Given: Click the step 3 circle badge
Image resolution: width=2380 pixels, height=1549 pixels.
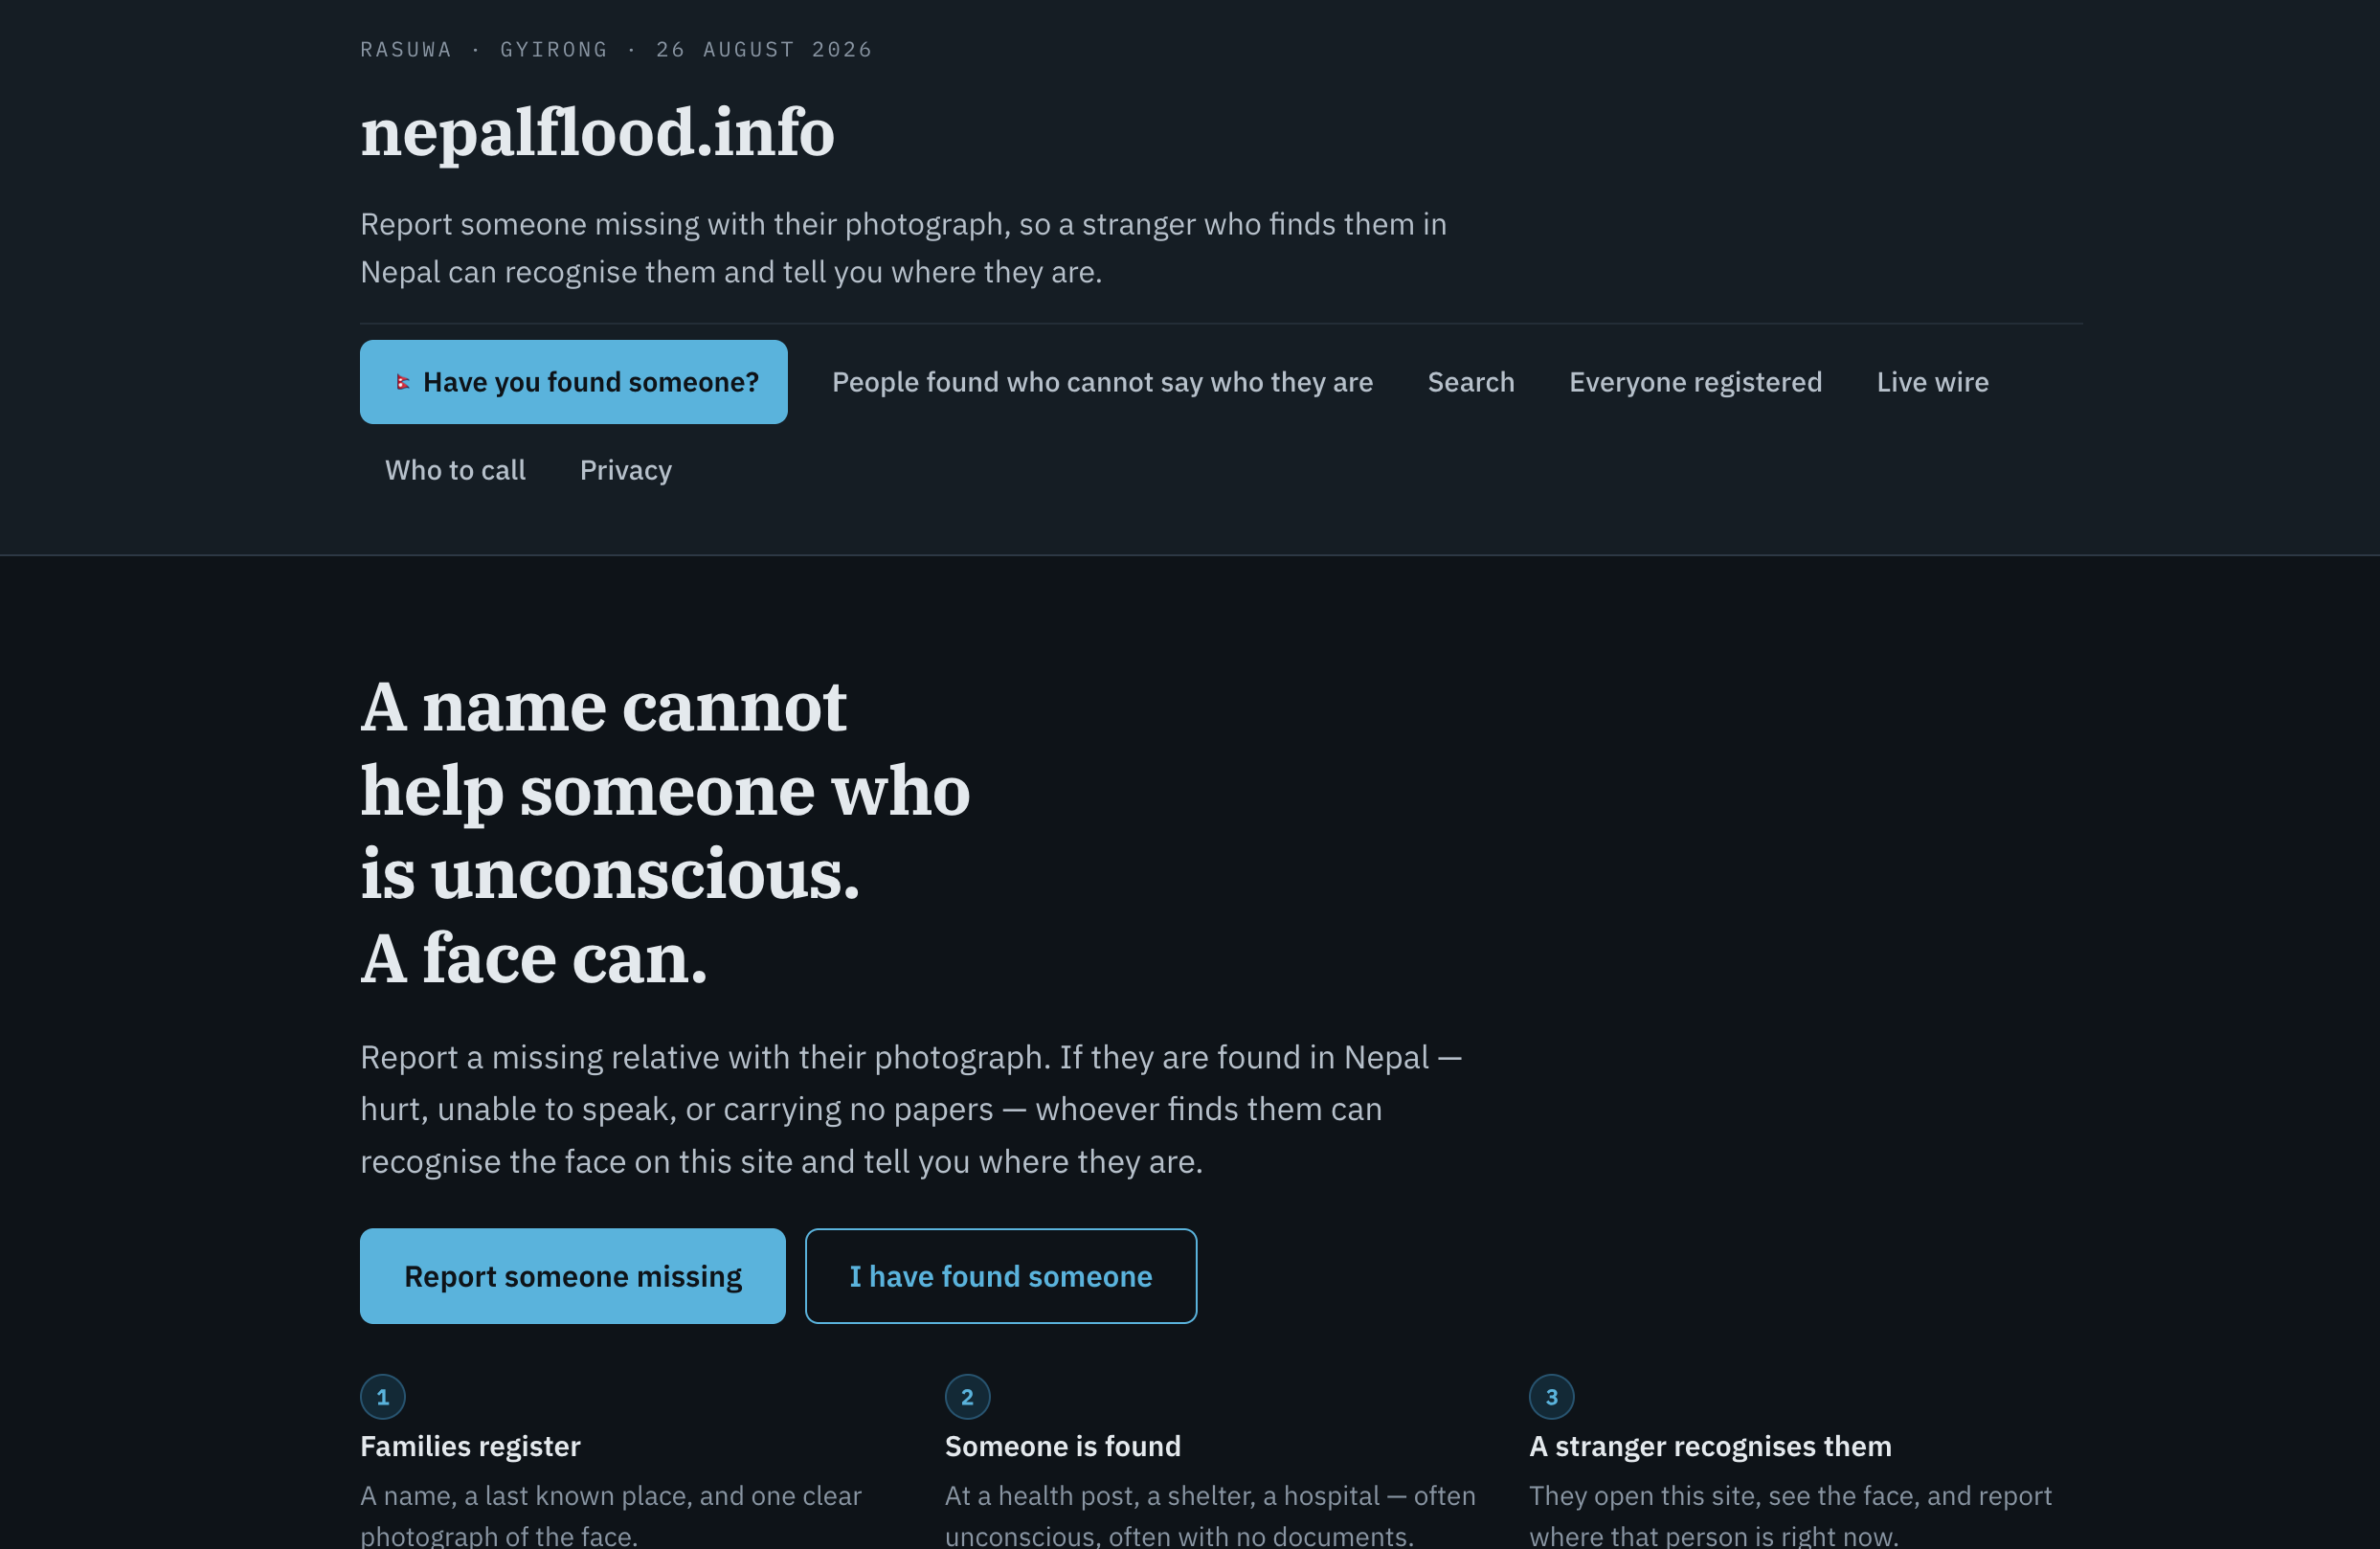Looking at the screenshot, I should (x=1551, y=1397).
